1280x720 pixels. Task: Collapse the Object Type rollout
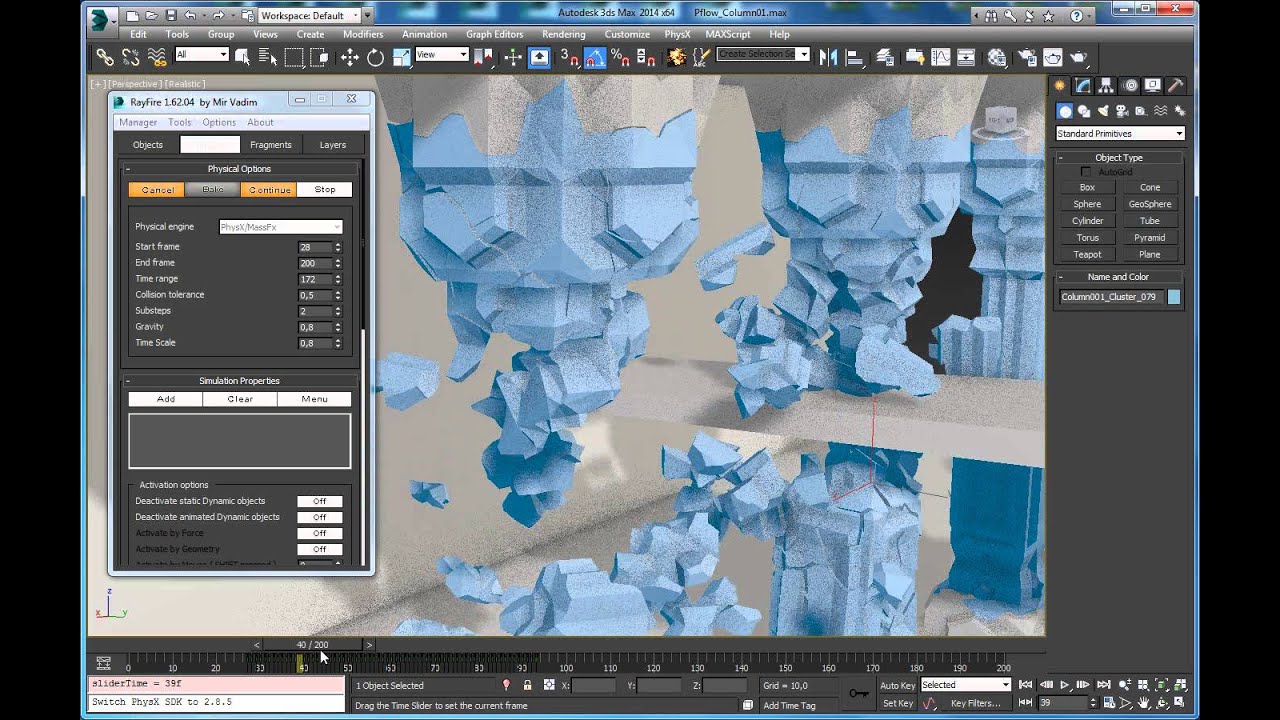tap(1119, 157)
